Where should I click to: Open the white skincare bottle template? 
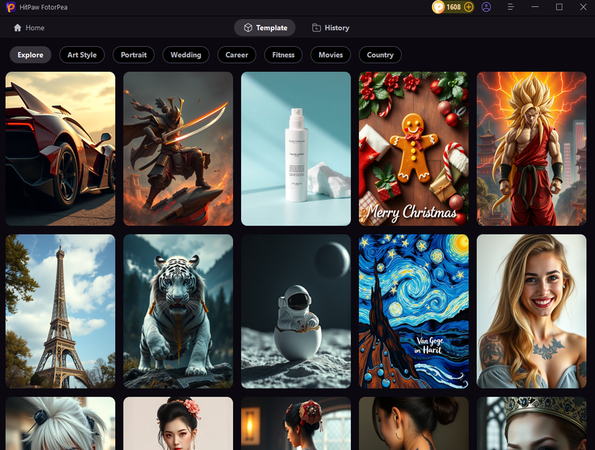pos(296,149)
